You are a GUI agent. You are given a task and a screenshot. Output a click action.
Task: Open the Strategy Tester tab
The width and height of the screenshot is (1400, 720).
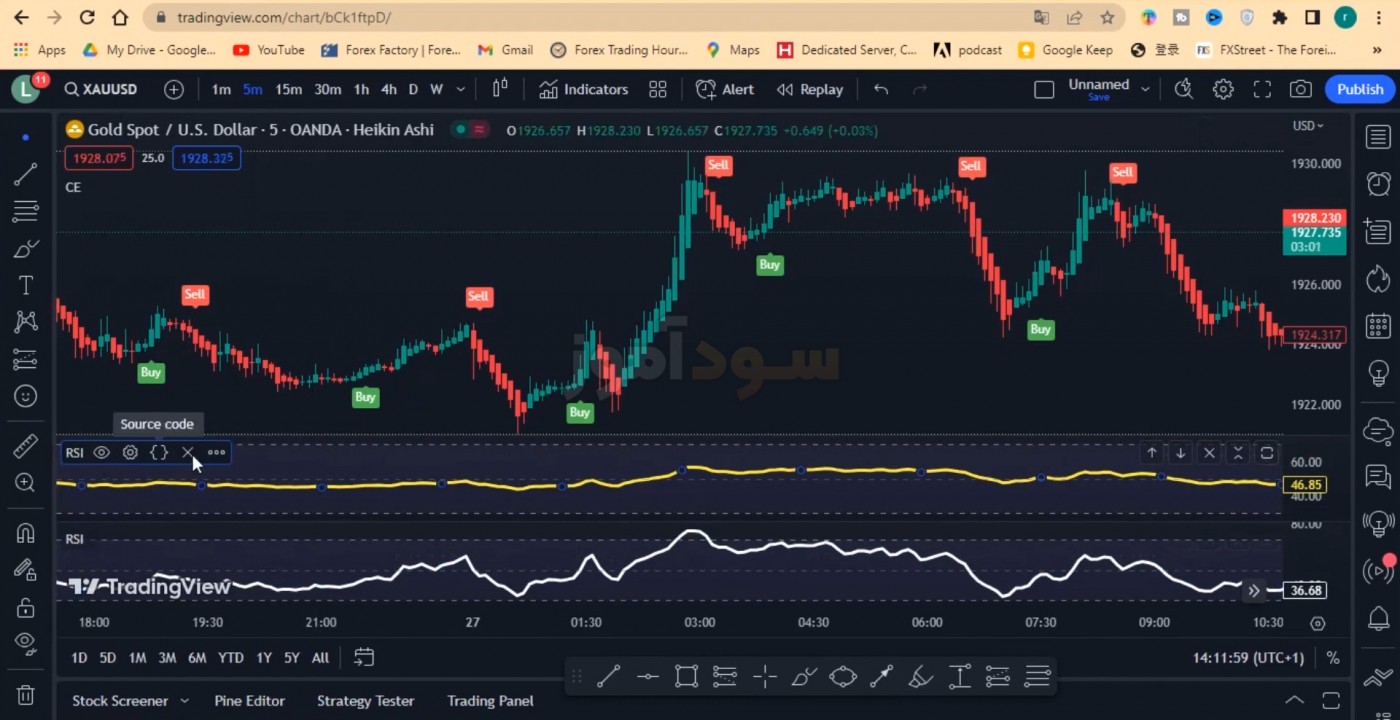pyautogui.click(x=365, y=701)
